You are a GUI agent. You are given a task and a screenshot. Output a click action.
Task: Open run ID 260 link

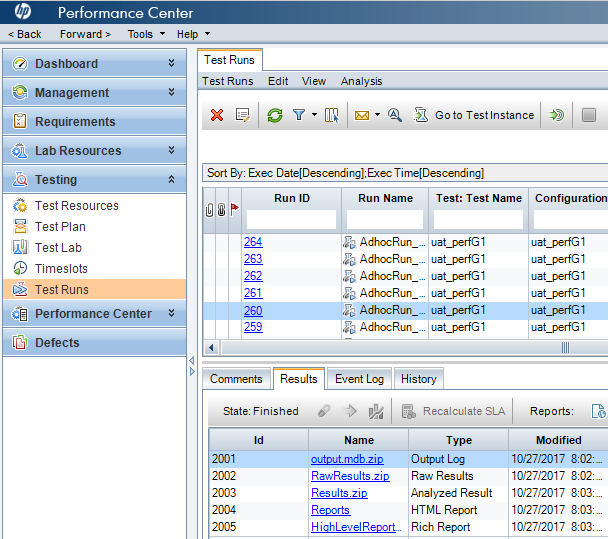253,311
